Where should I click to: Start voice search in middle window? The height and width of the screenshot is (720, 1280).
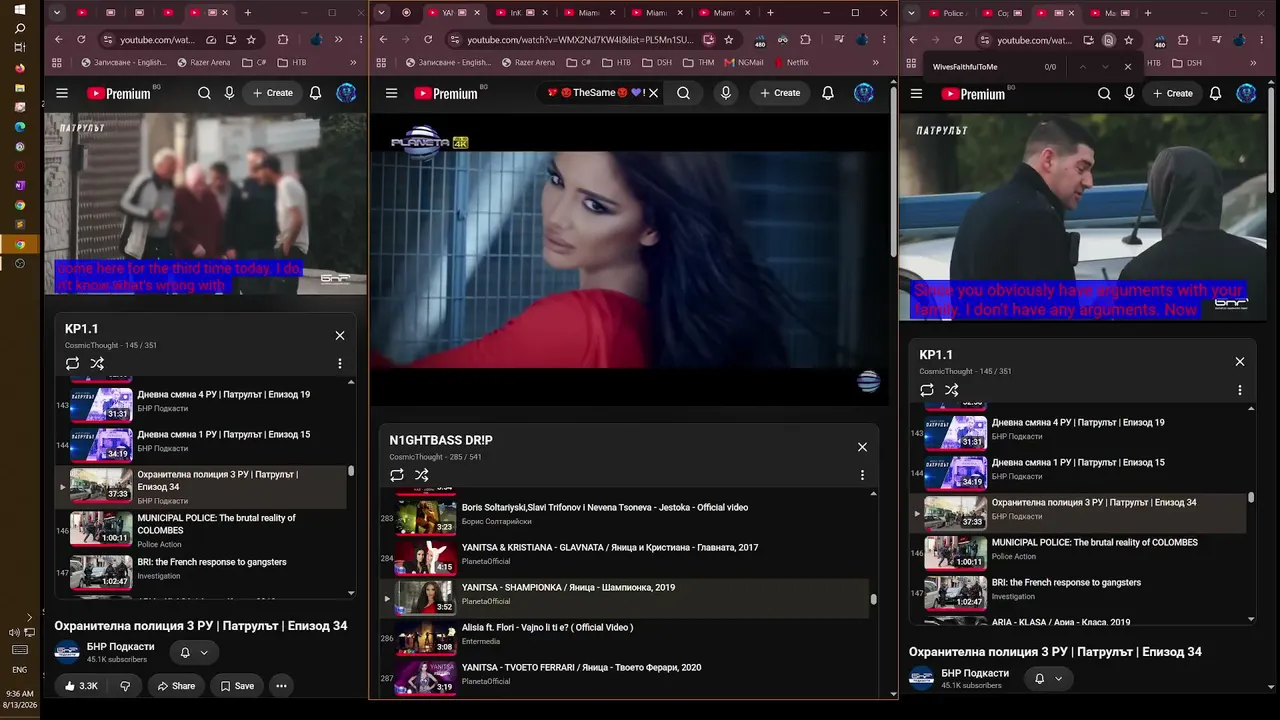pyautogui.click(x=725, y=93)
